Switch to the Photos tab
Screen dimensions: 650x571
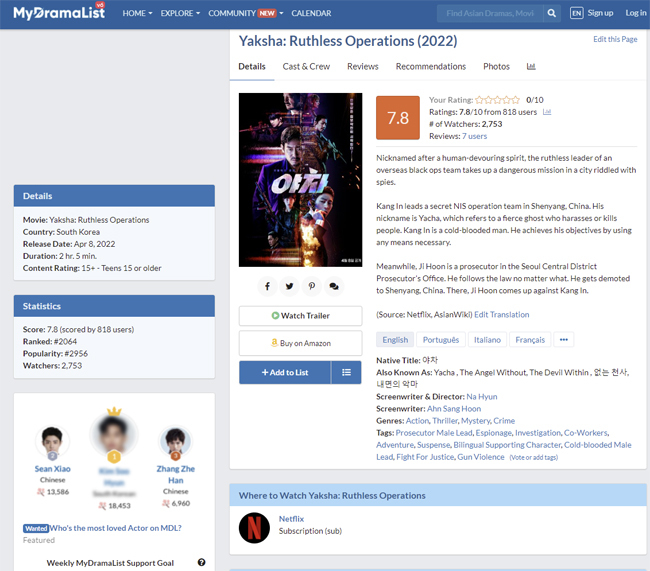(x=496, y=66)
